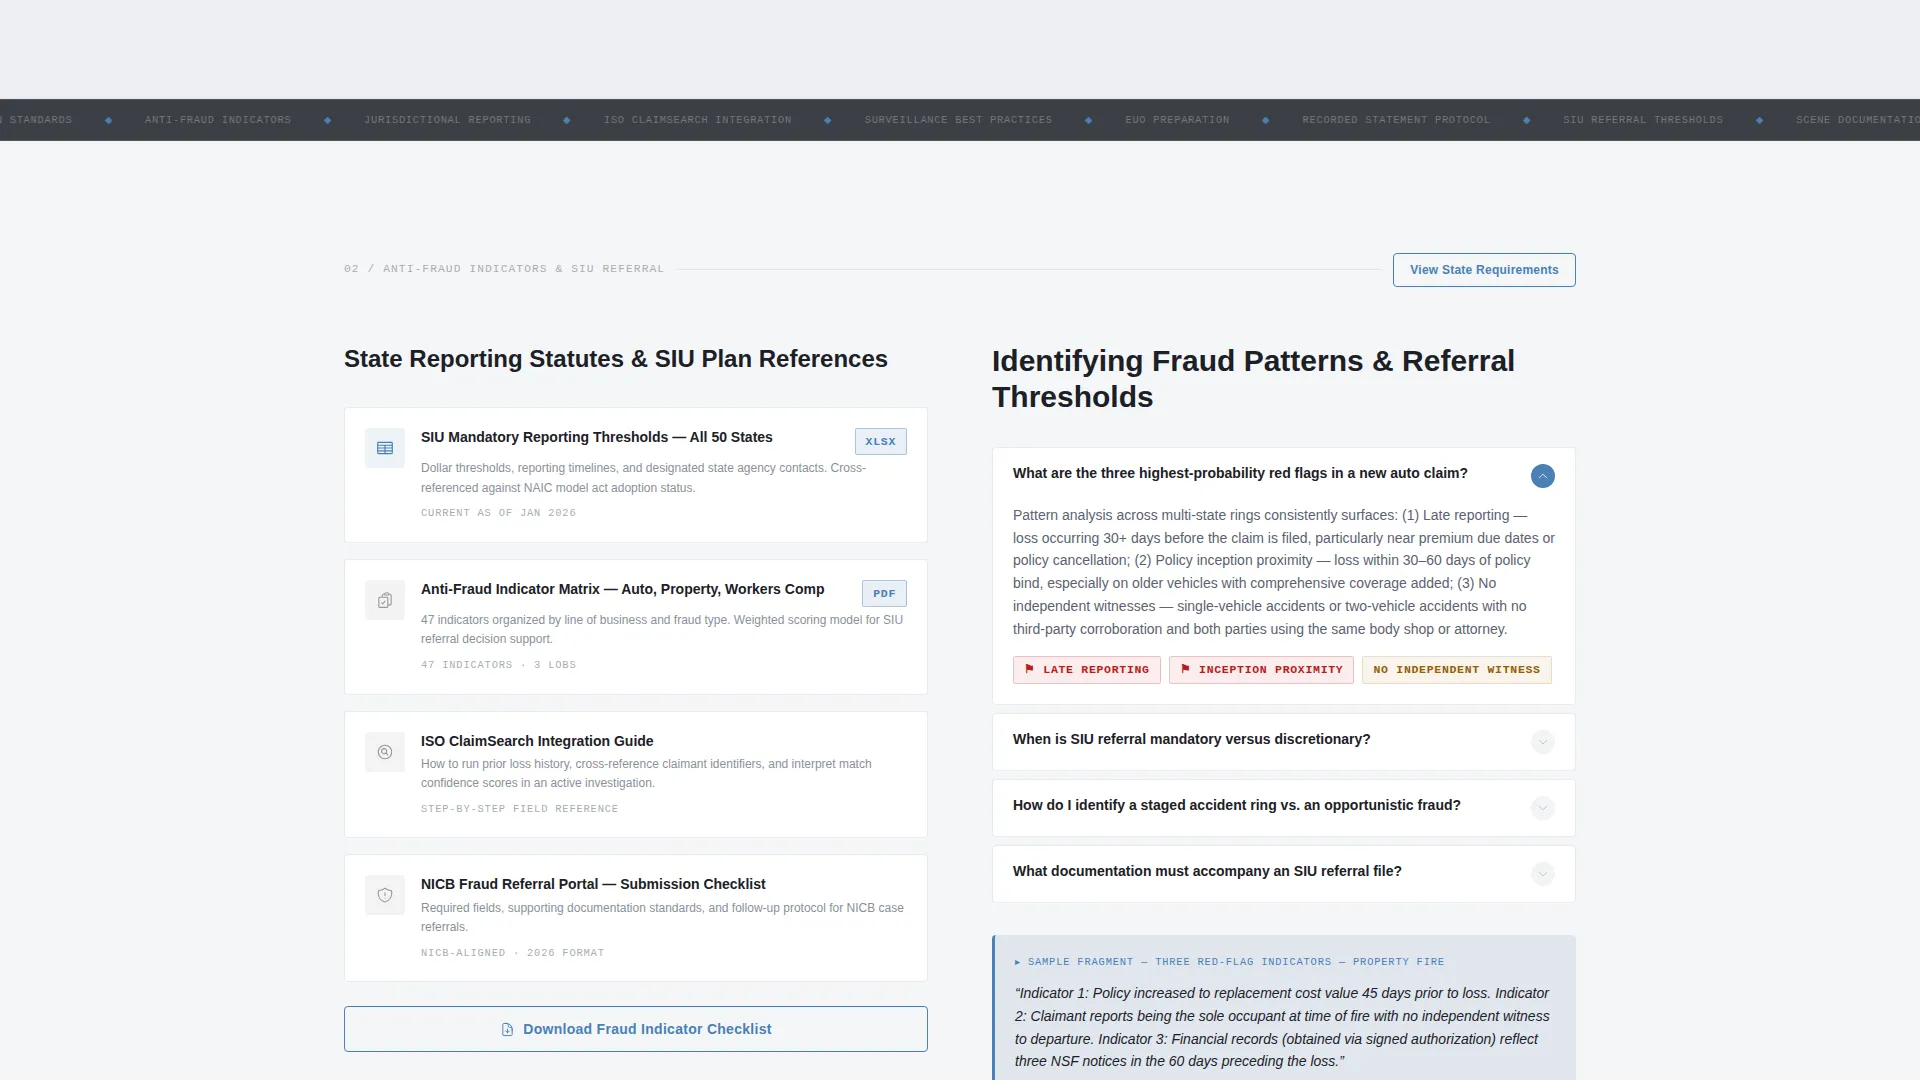Click View State Requirements button
Image resolution: width=1920 pixels, height=1080 pixels.
[x=1484, y=270]
